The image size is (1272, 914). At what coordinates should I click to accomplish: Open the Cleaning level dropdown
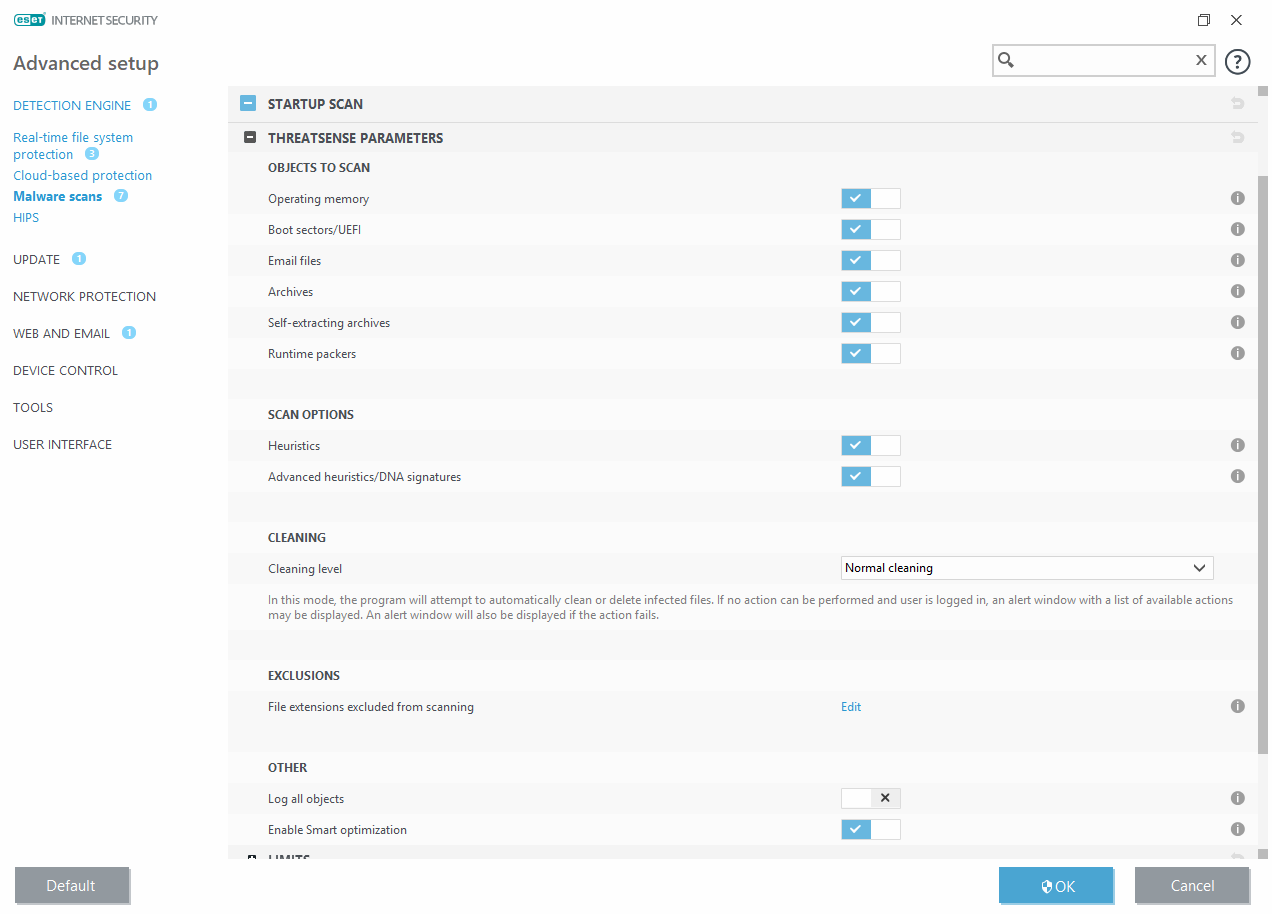tap(1027, 568)
